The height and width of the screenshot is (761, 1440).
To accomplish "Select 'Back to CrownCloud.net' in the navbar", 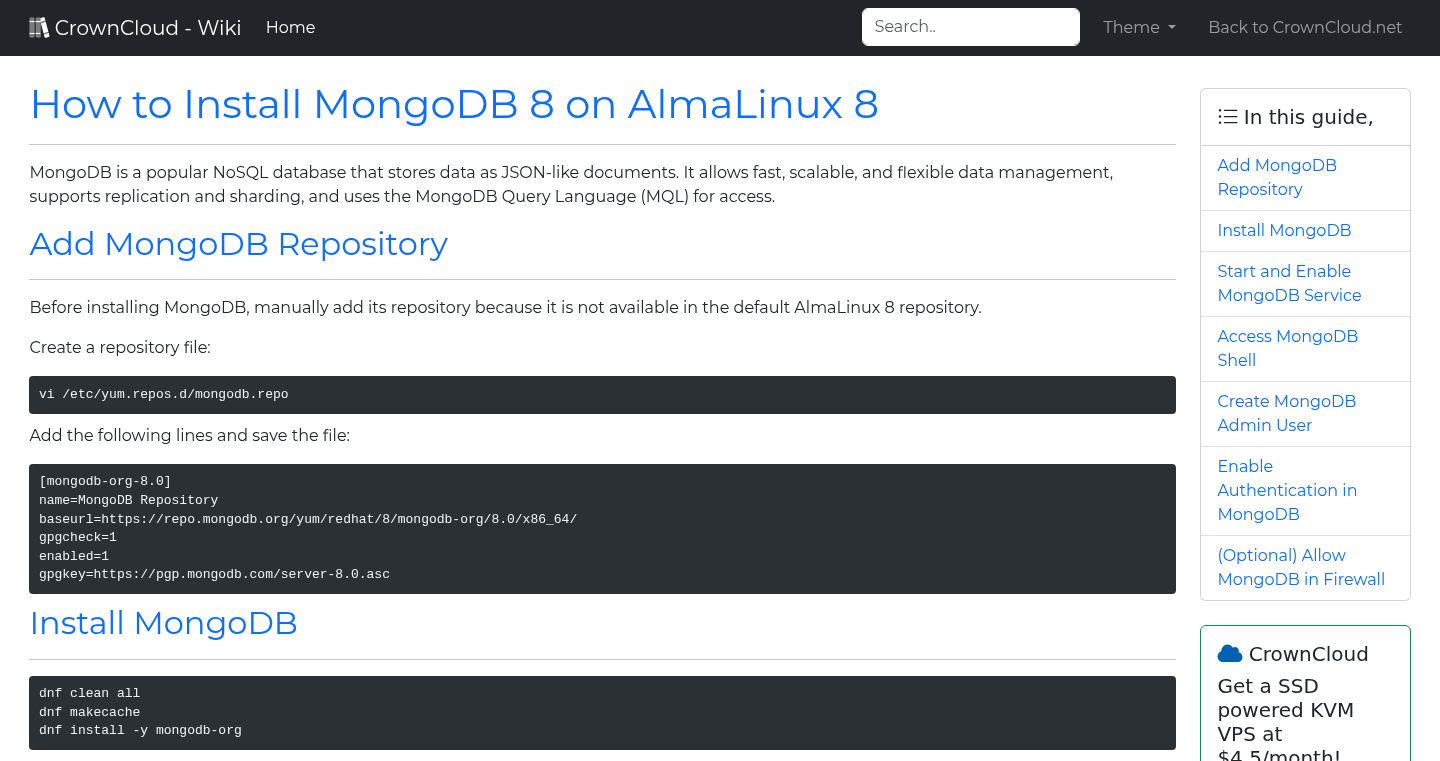I will tap(1305, 27).
